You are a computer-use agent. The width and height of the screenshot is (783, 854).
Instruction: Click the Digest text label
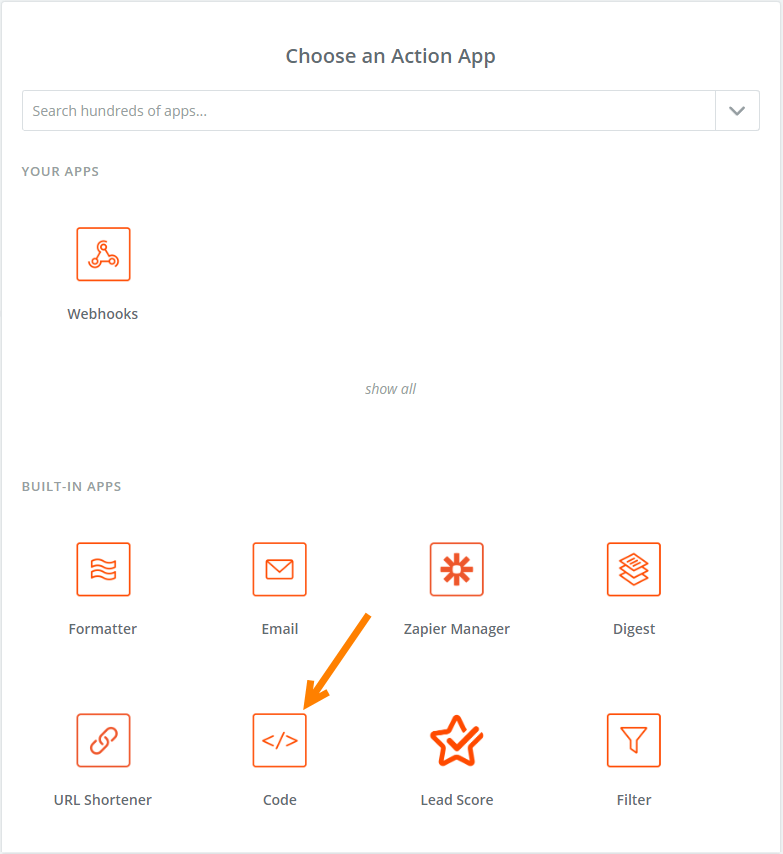pyautogui.click(x=634, y=629)
